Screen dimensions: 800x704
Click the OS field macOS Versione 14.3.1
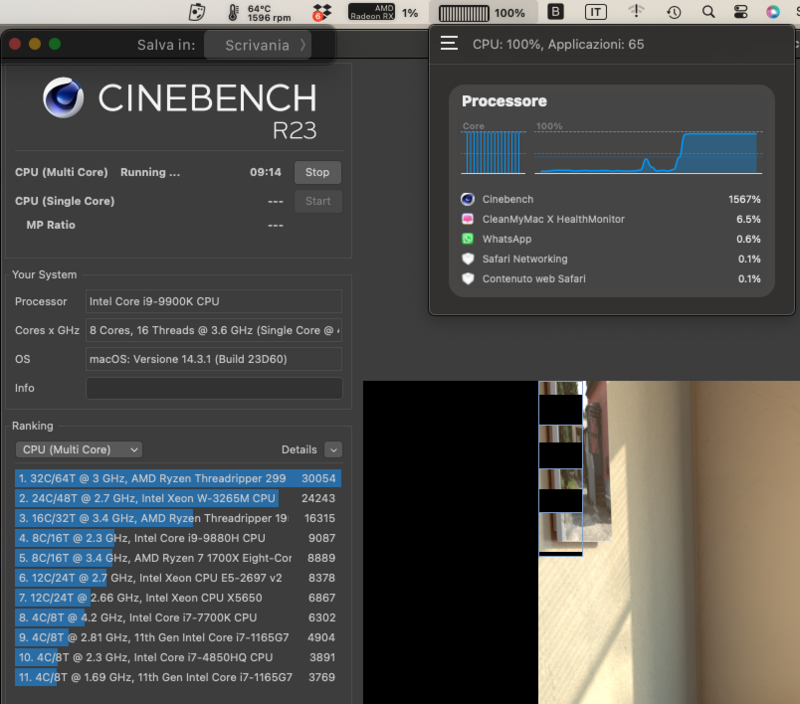tap(214, 359)
